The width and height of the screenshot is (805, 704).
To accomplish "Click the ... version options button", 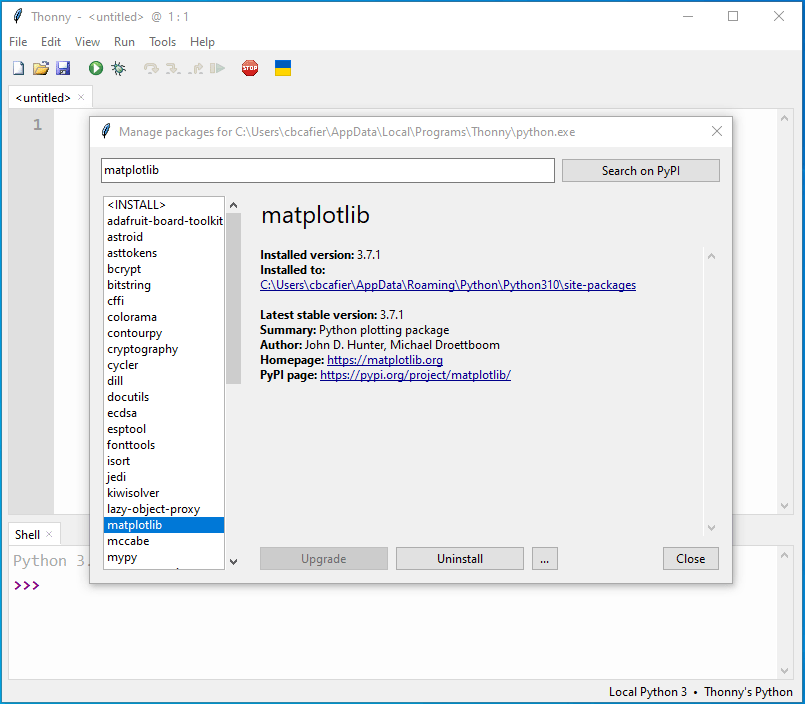I will (x=545, y=559).
